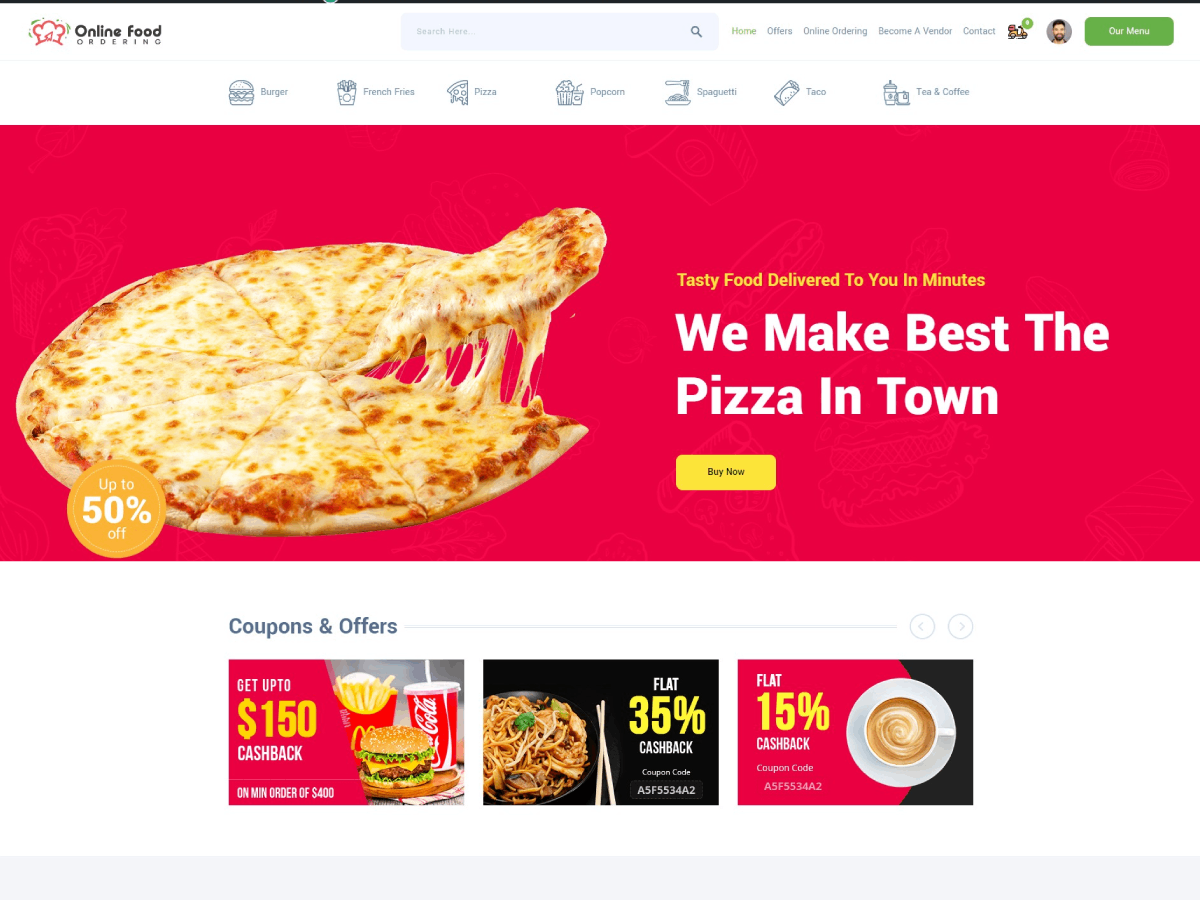Go to next coupons slide arrow

pyautogui.click(x=960, y=626)
